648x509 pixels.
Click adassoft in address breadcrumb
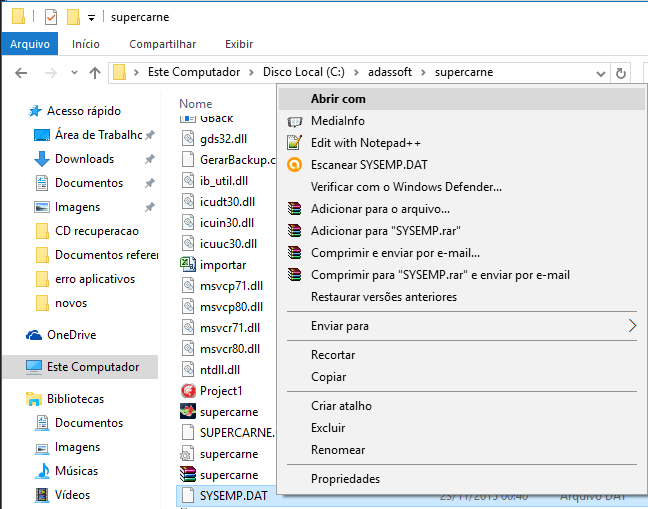[x=390, y=72]
